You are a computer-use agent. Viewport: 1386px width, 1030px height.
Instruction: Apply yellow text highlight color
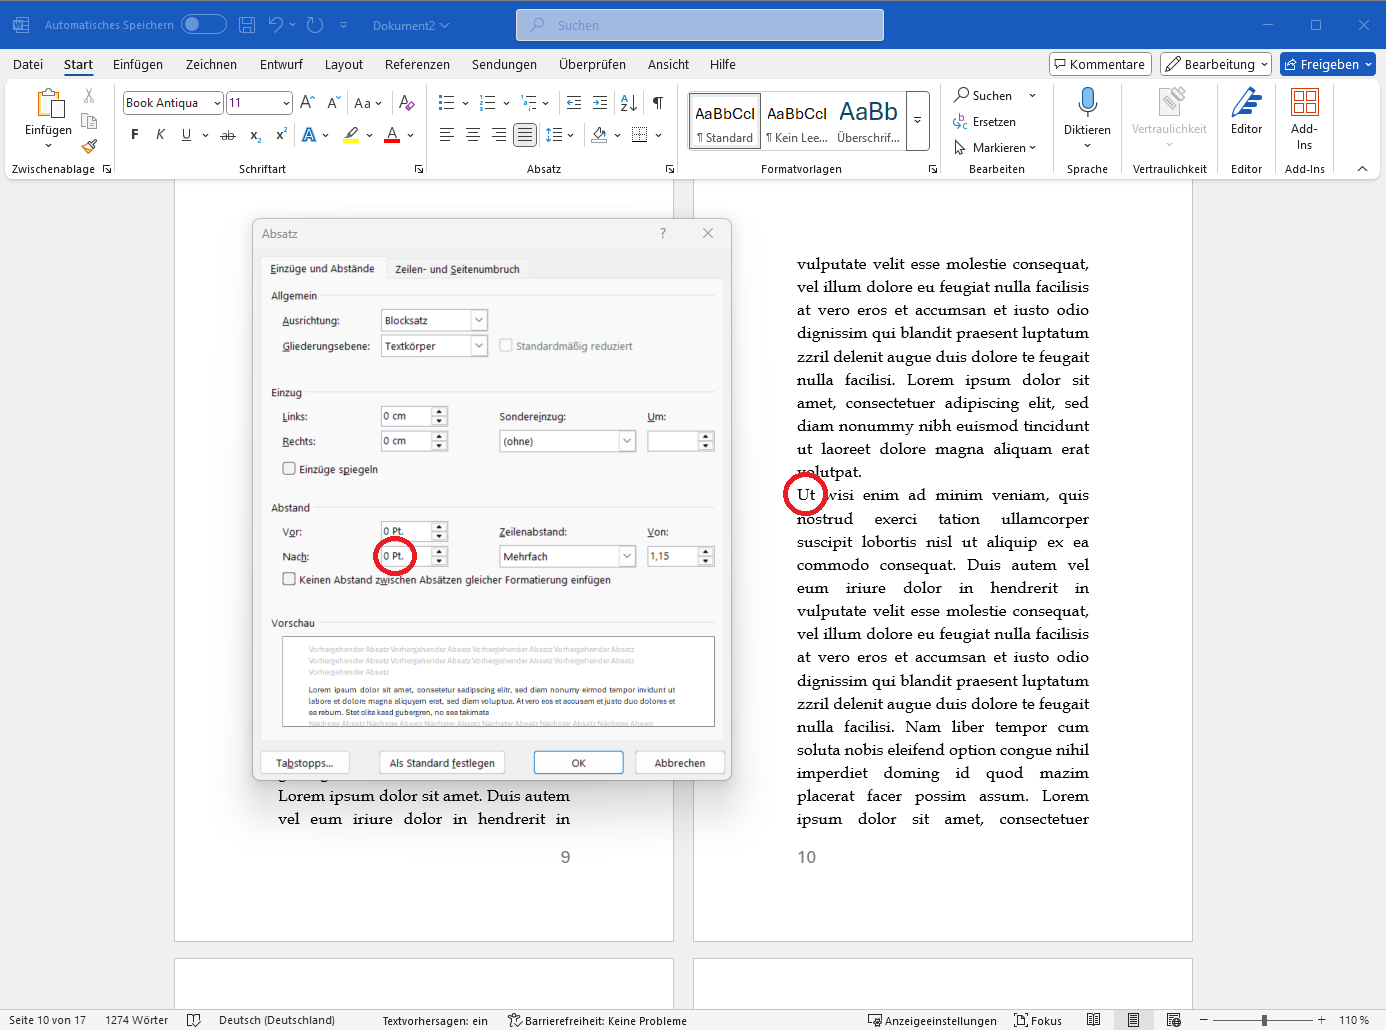(x=351, y=135)
